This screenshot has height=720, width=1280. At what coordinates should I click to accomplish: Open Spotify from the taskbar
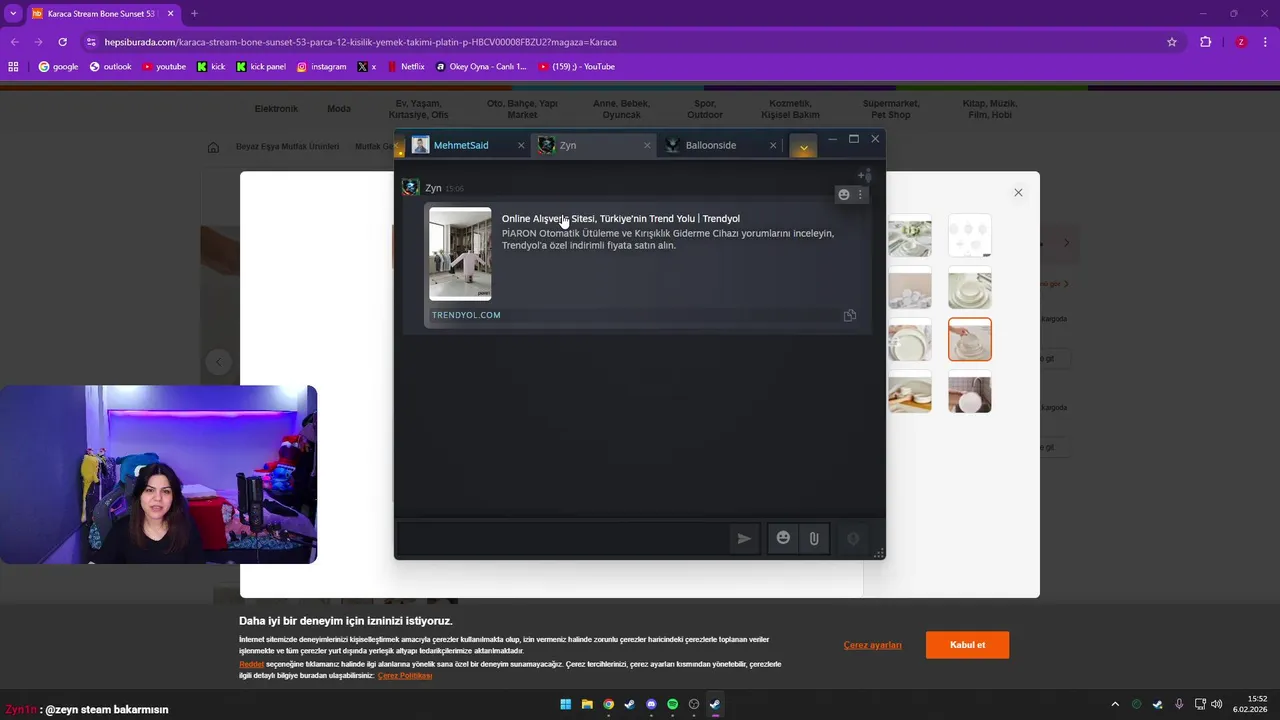pos(672,704)
